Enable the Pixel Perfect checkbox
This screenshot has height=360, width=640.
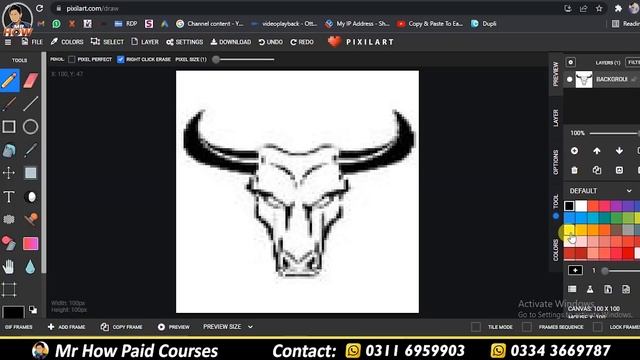[72, 60]
